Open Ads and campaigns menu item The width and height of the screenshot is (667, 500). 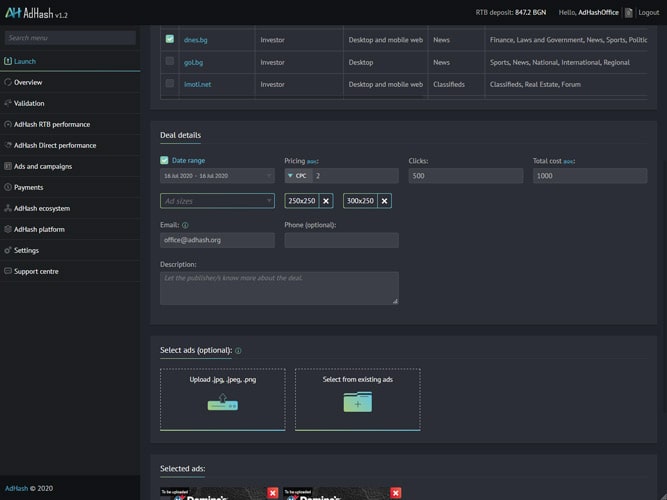coord(42,166)
